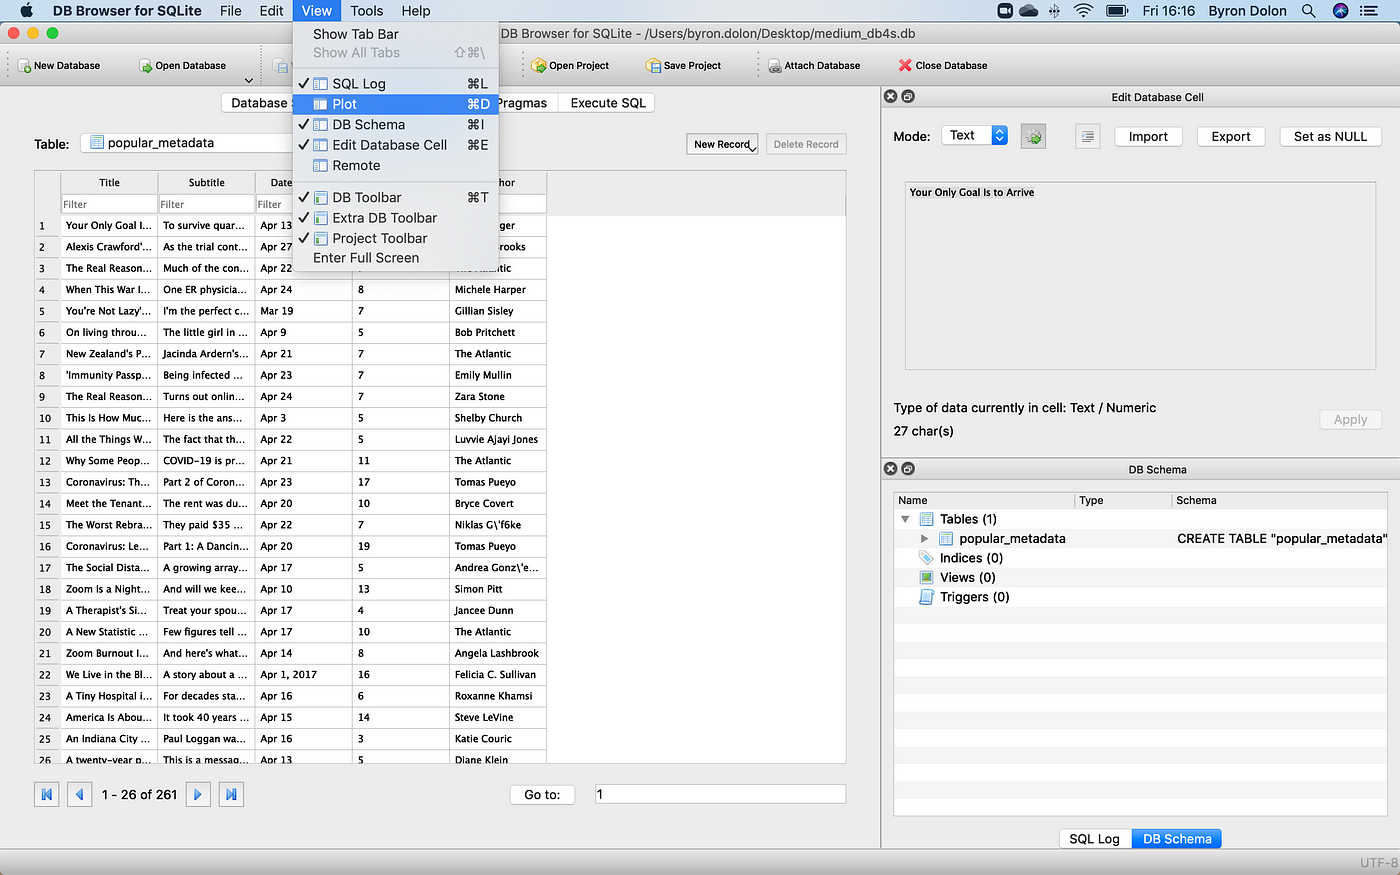Go to the next page of records
The width and height of the screenshot is (1400, 875).
pos(198,794)
